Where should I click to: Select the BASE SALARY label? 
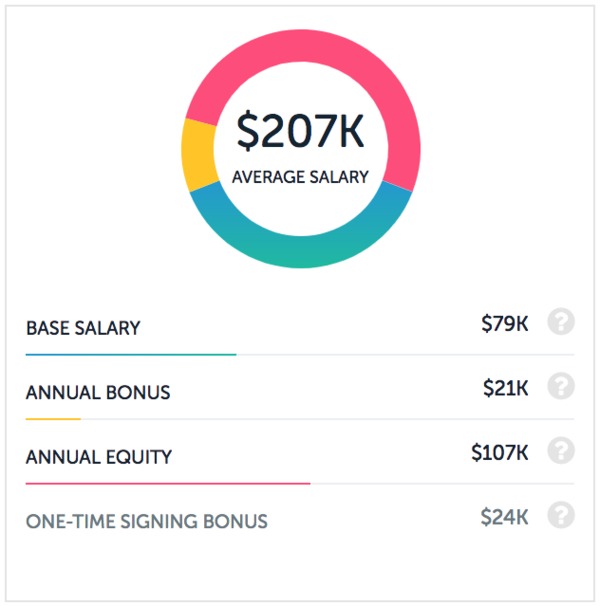click(83, 328)
